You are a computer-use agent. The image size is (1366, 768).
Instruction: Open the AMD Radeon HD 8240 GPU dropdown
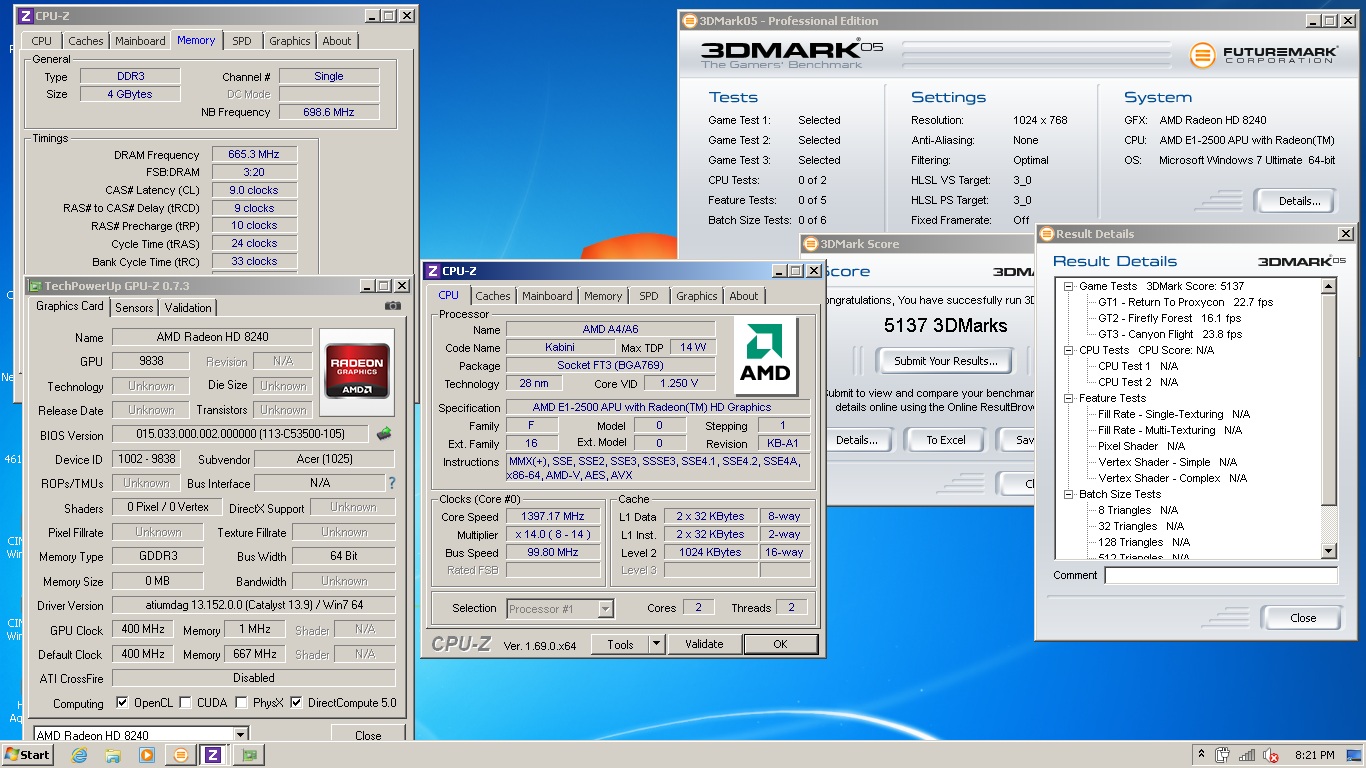240,735
